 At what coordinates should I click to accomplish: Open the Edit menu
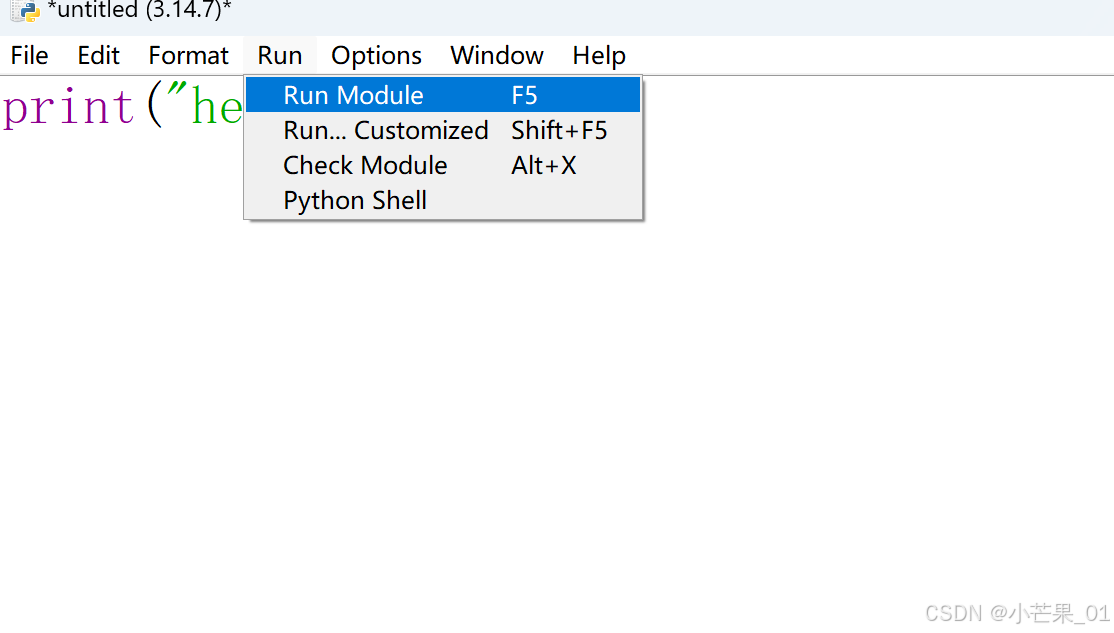[x=98, y=55]
